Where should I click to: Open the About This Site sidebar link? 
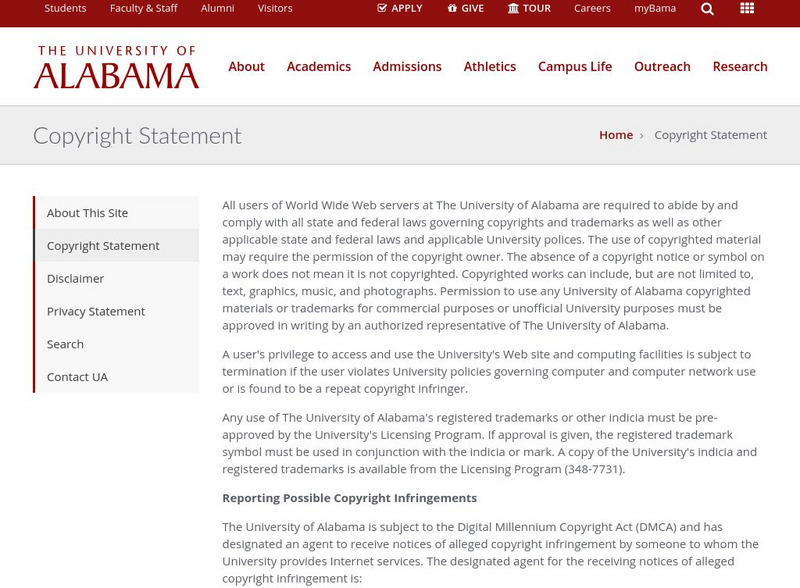pos(88,213)
